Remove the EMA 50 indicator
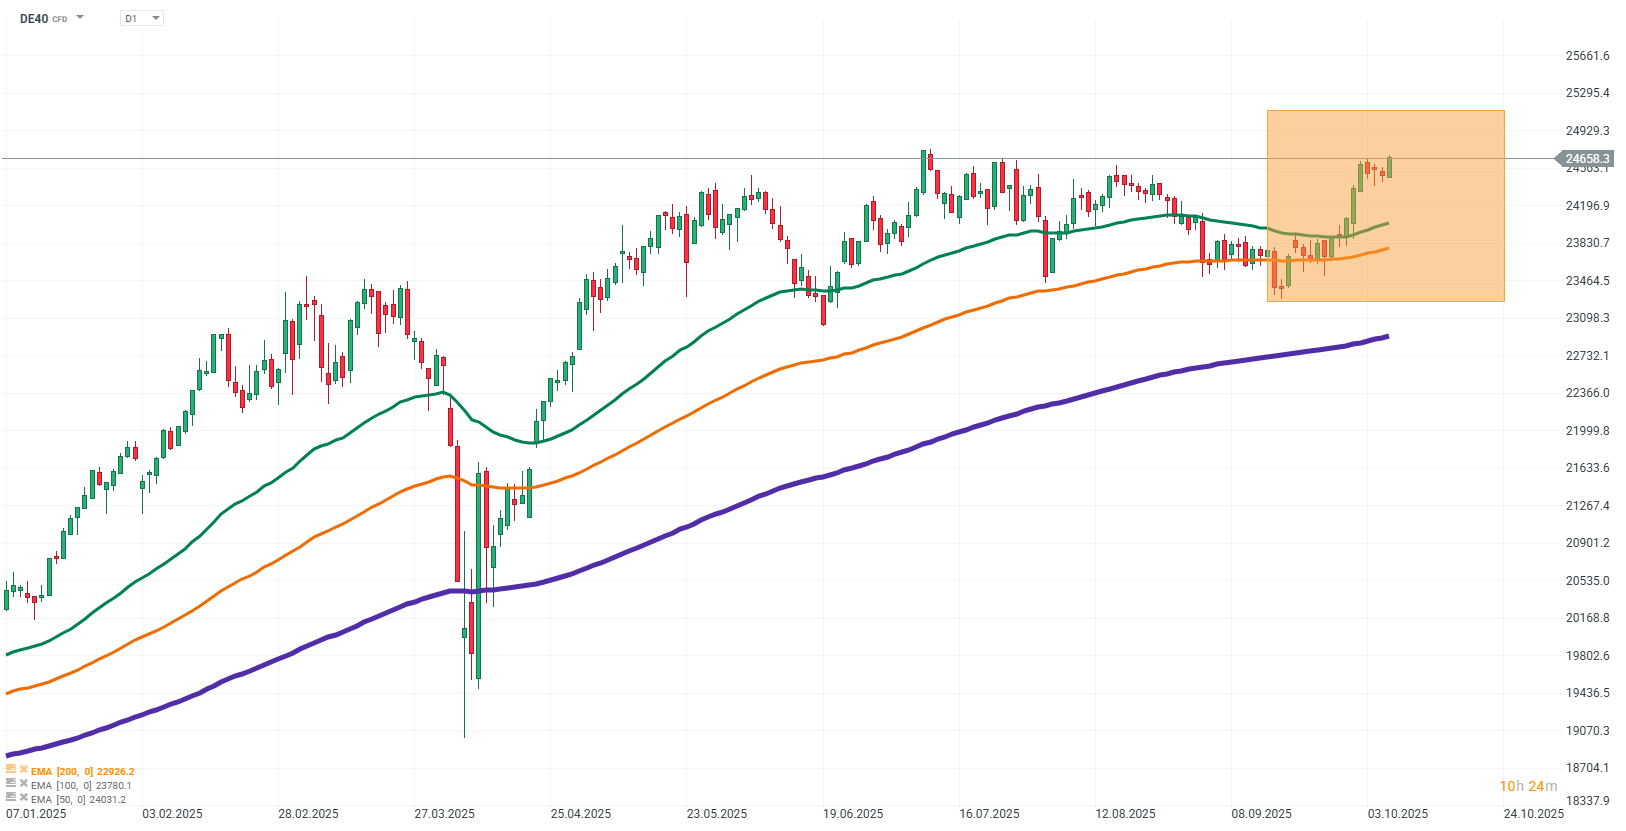Viewport: 1626px width, 831px height. tap(23, 798)
